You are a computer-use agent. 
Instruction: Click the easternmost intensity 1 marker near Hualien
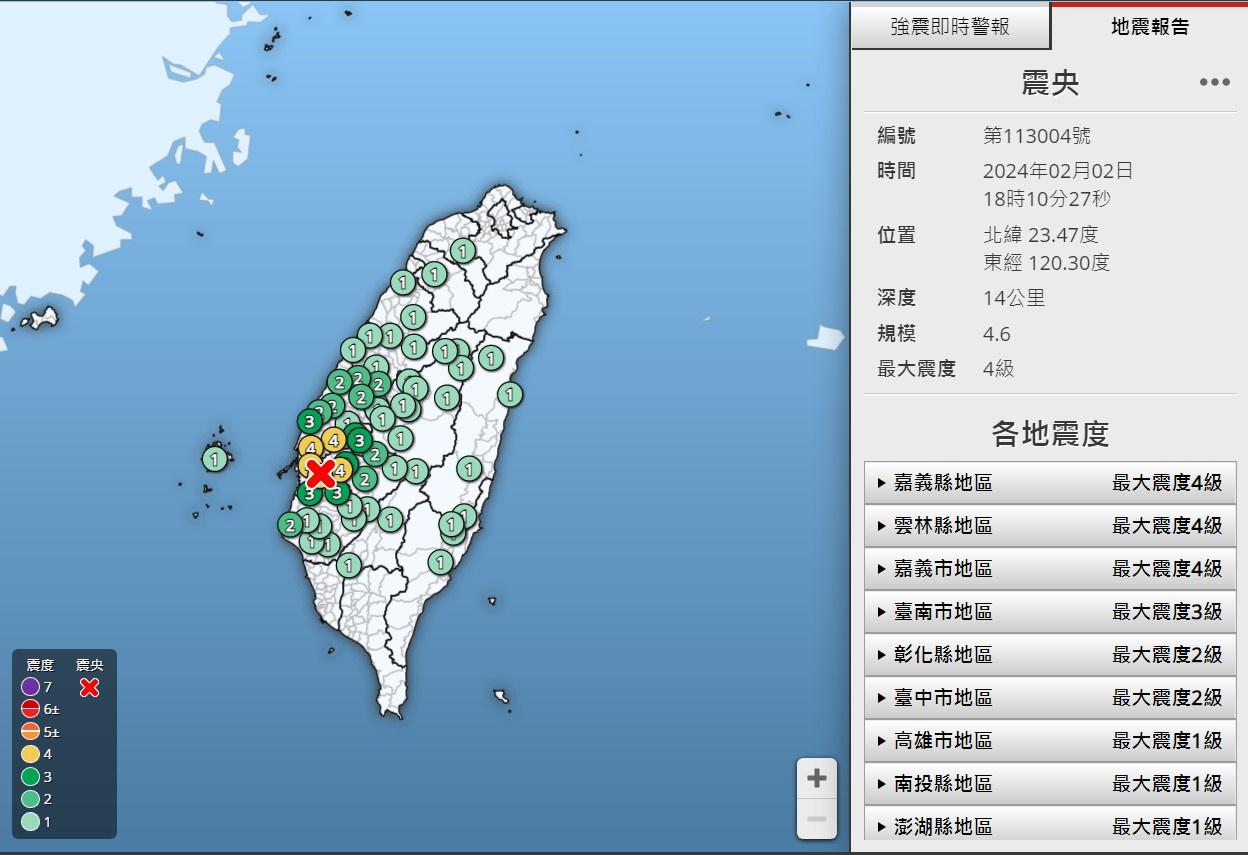(510, 394)
